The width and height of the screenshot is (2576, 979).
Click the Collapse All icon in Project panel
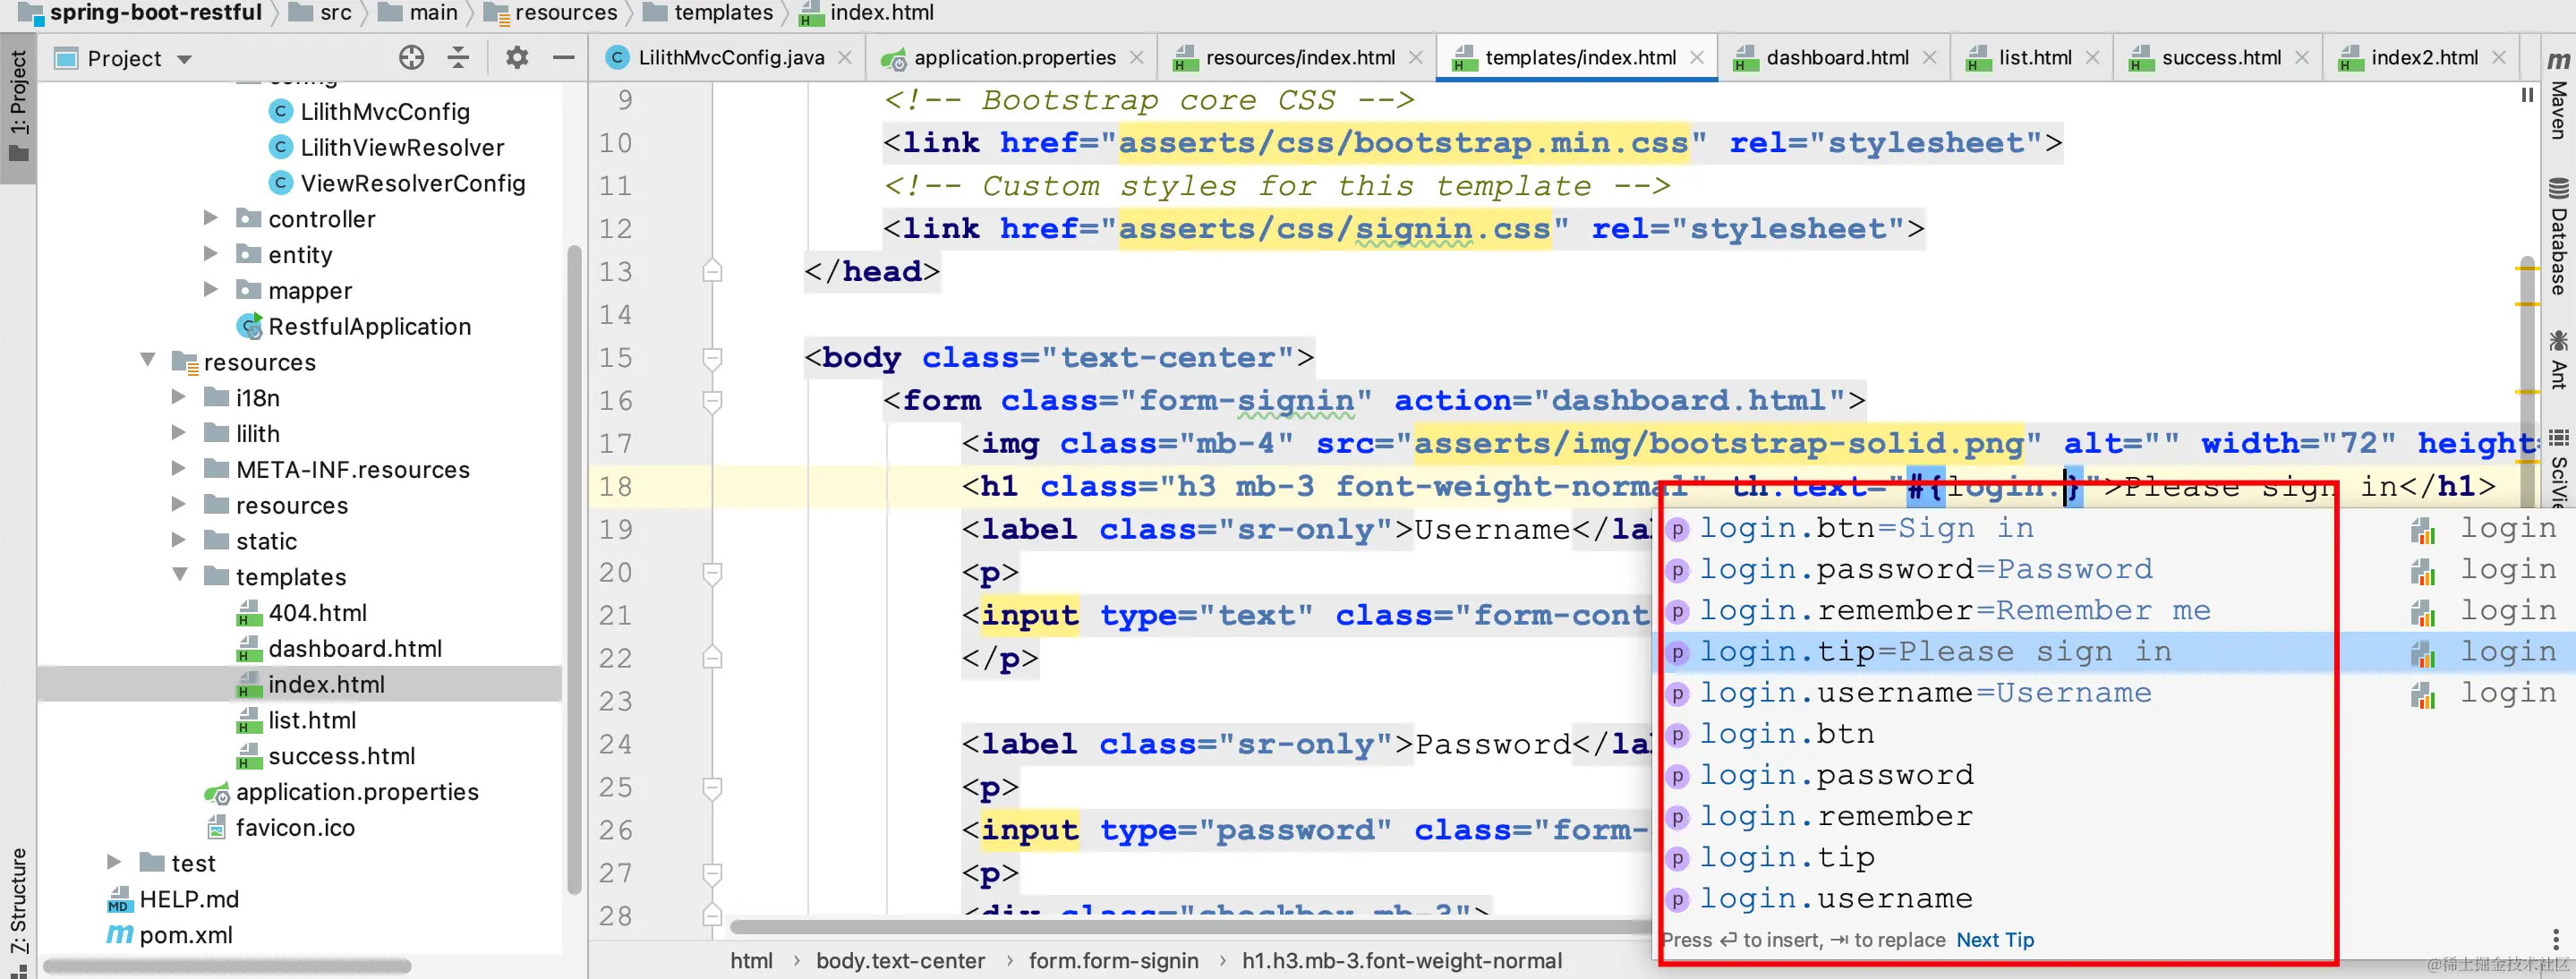[458, 58]
